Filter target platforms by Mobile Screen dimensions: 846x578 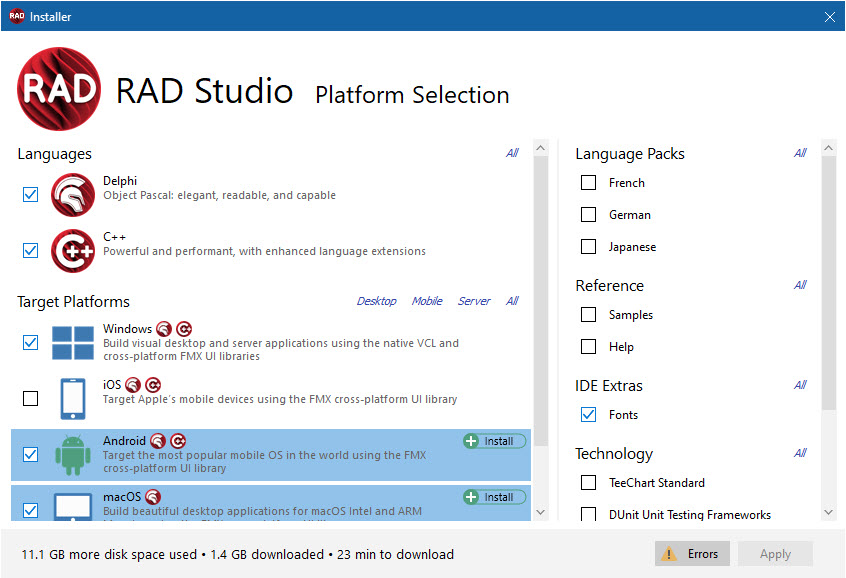[427, 301]
